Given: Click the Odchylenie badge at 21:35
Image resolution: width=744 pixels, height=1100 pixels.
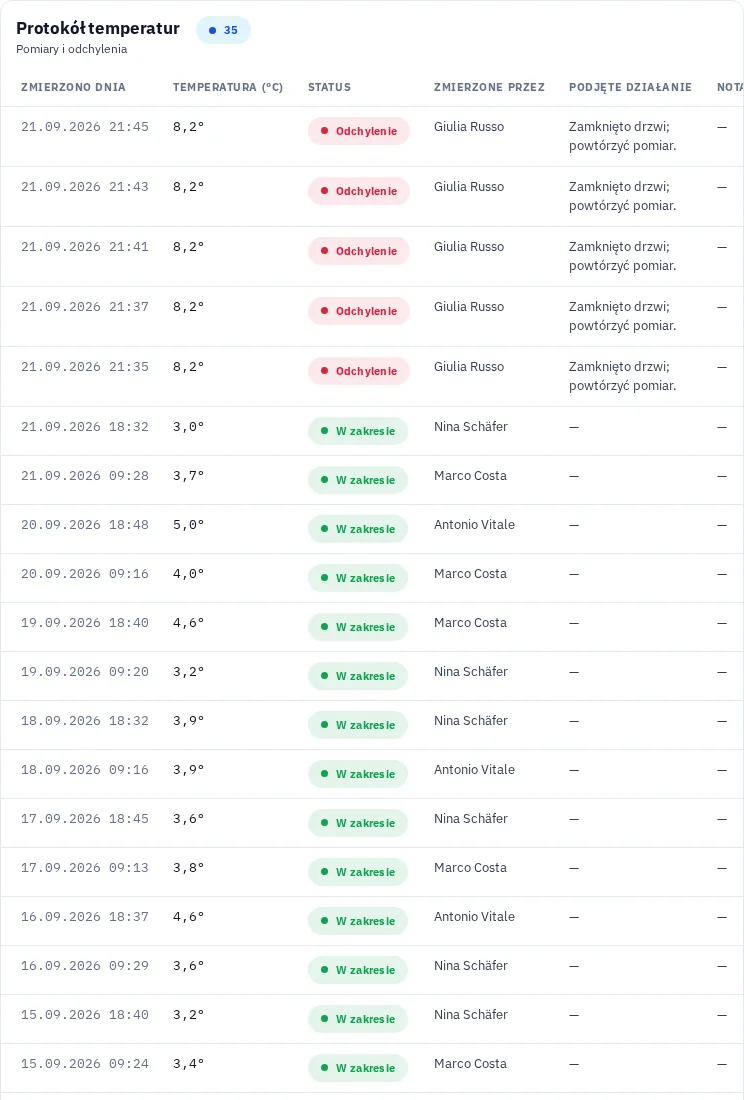Looking at the screenshot, I should (358, 371).
